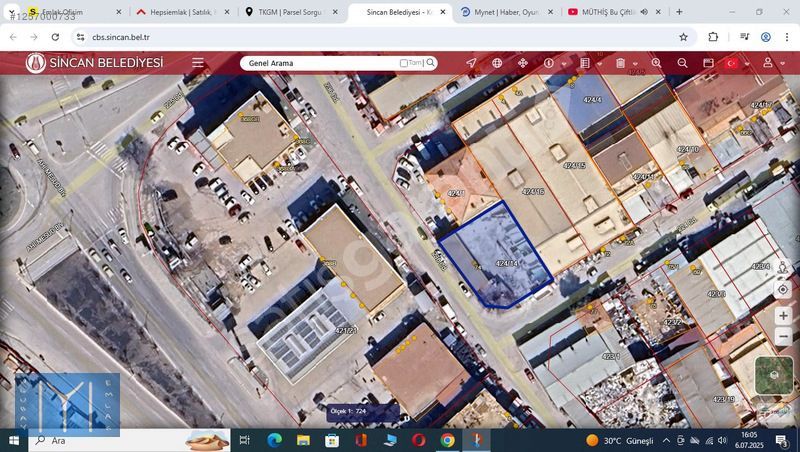
Task: Type in the Genel Arama search field
Action: 318,63
